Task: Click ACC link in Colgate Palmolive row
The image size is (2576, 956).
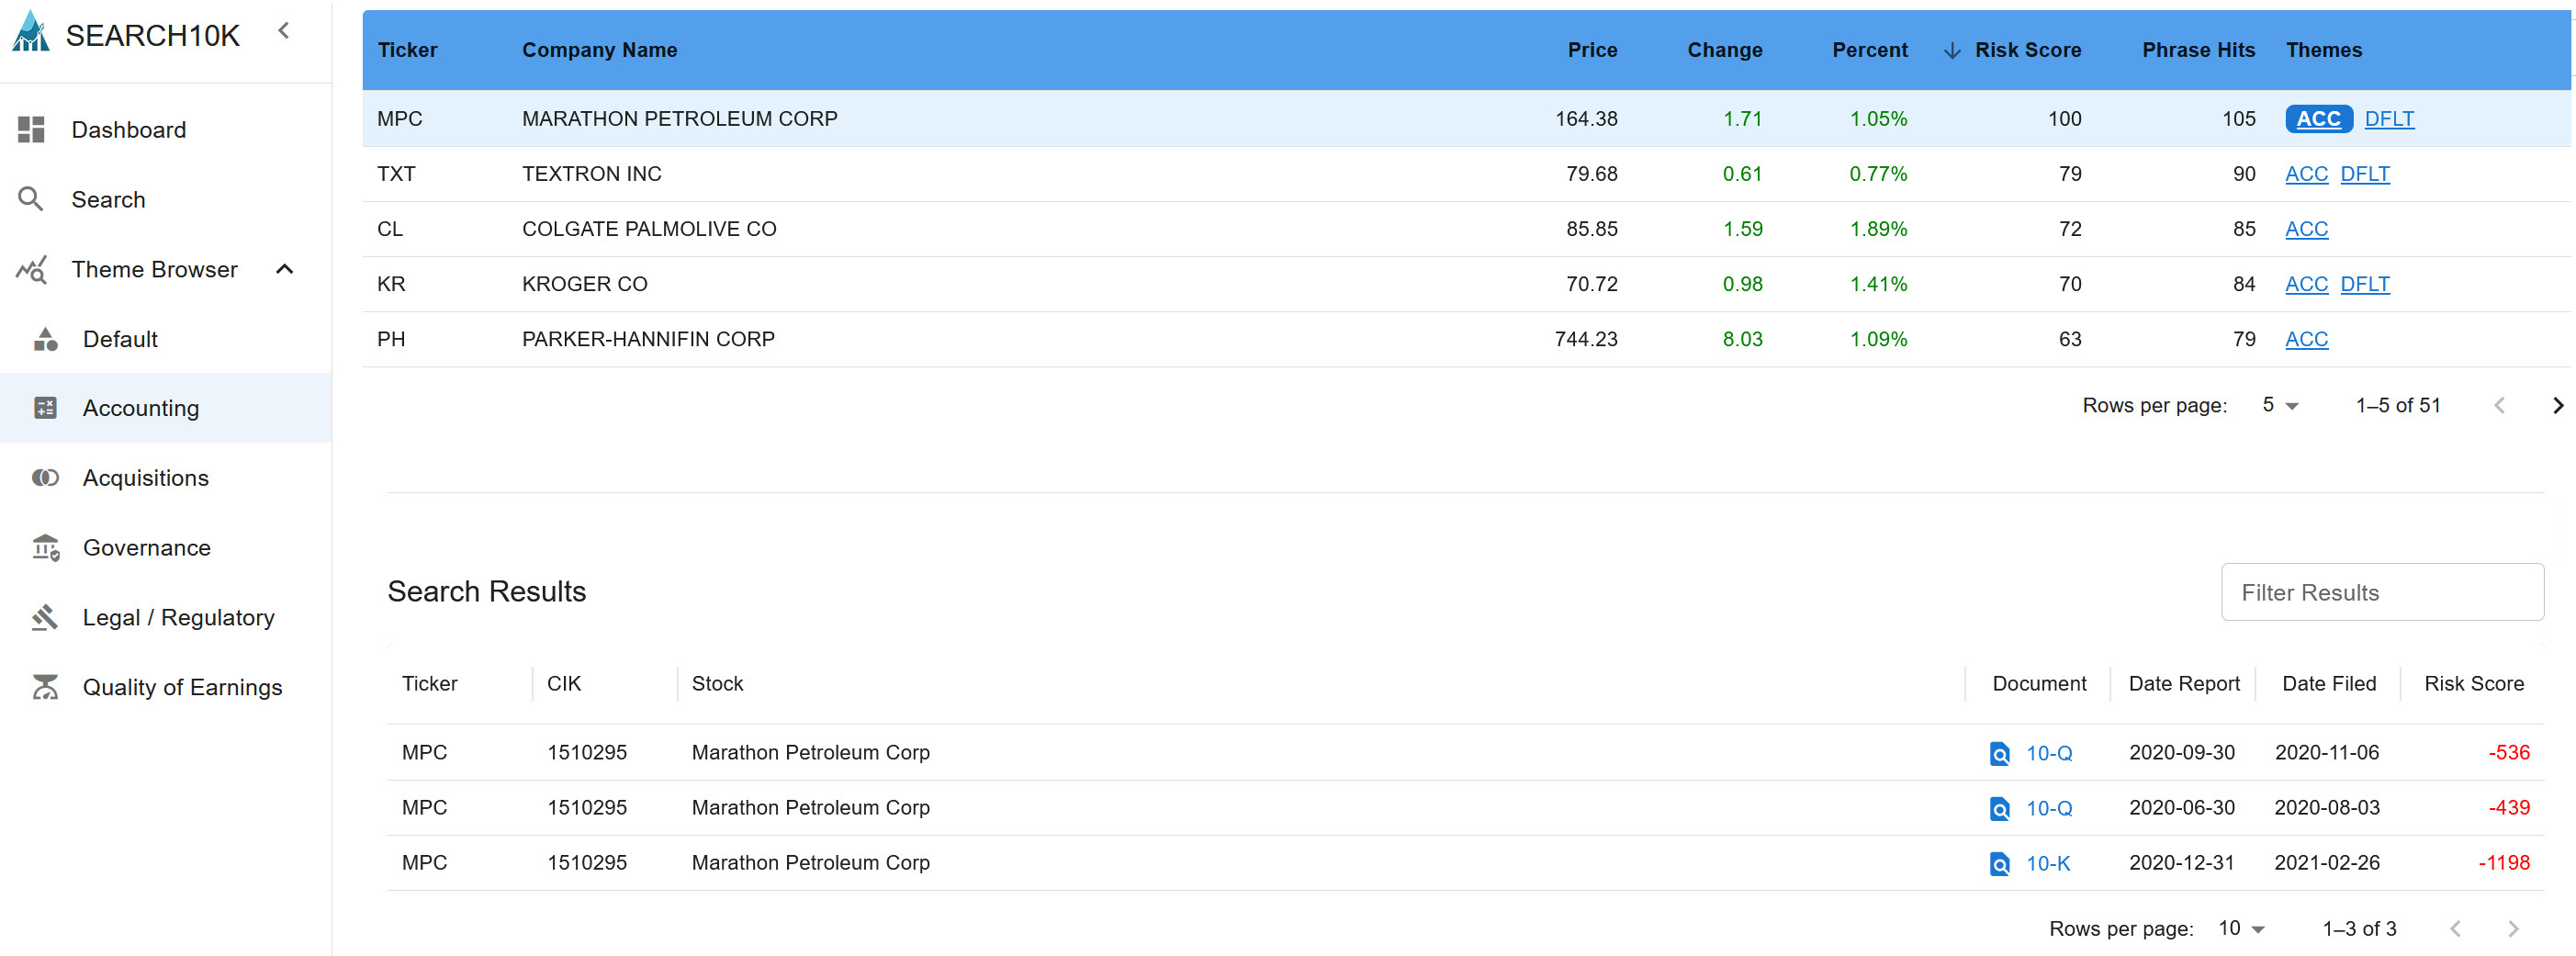Action: 2306,229
